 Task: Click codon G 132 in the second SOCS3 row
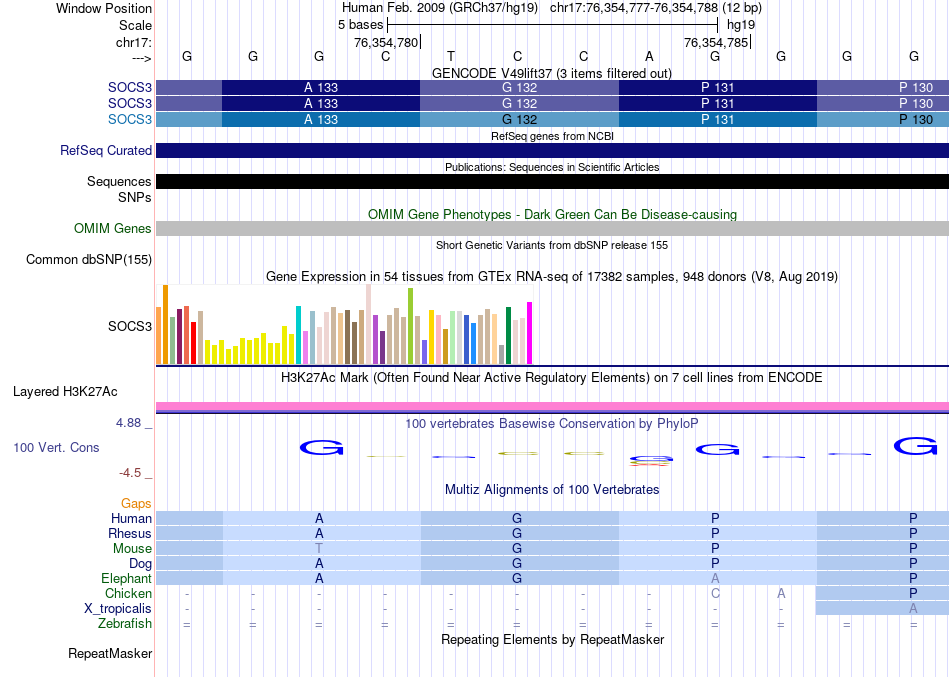point(519,104)
